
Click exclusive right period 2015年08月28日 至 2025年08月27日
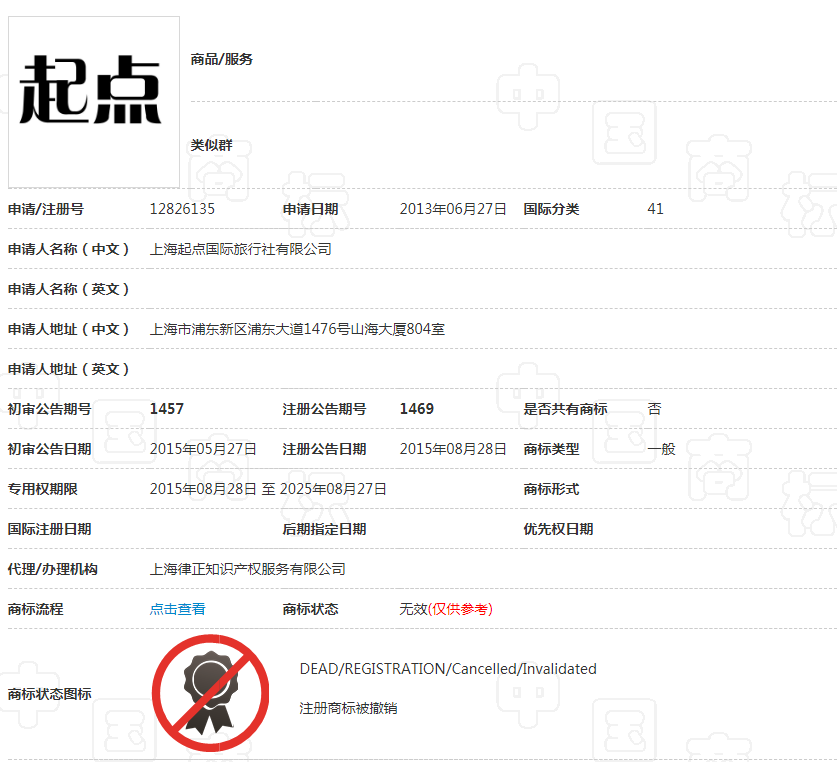tap(268, 489)
